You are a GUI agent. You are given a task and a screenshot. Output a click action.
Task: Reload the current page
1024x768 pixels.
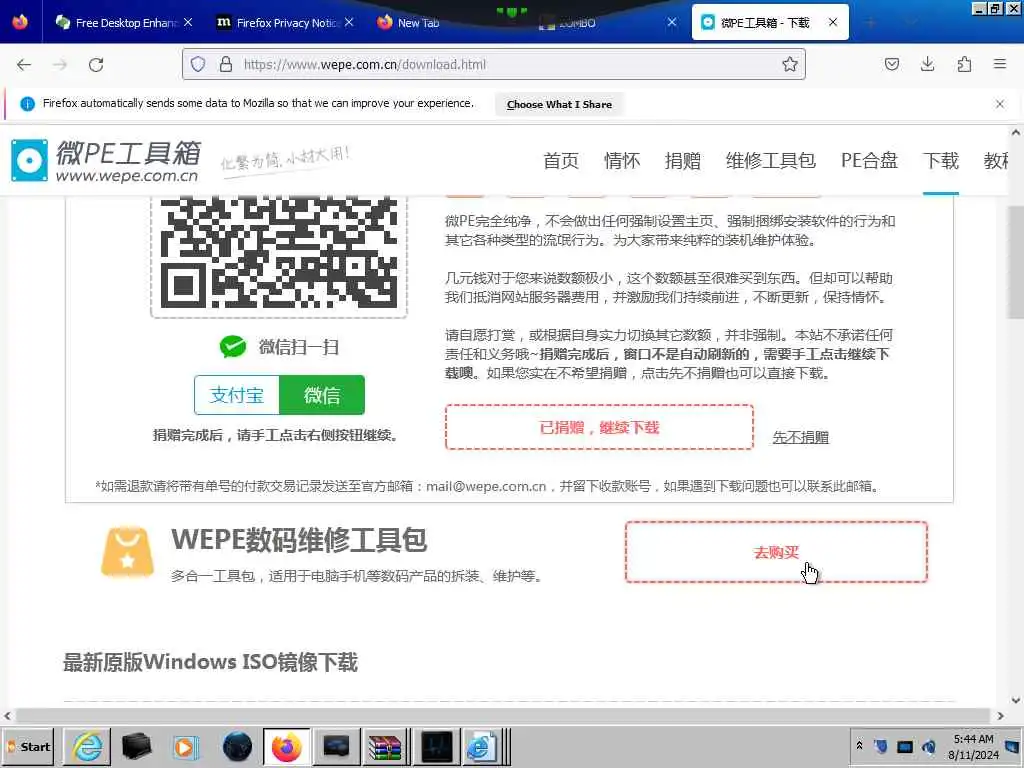96,65
